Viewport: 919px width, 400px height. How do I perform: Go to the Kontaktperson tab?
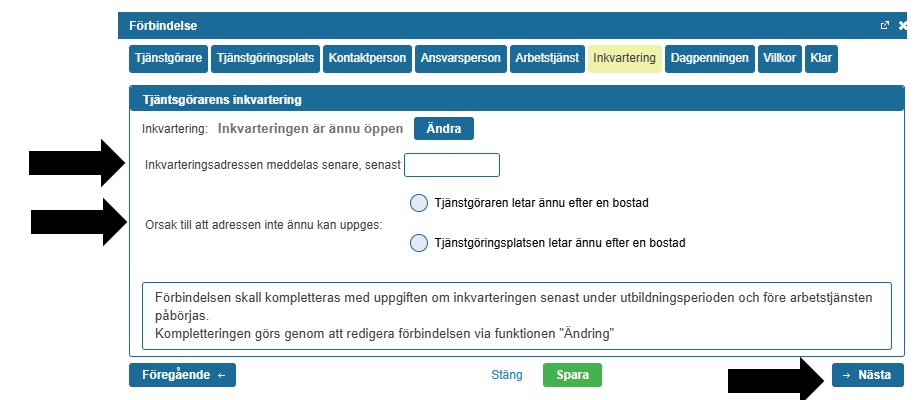tap(367, 59)
